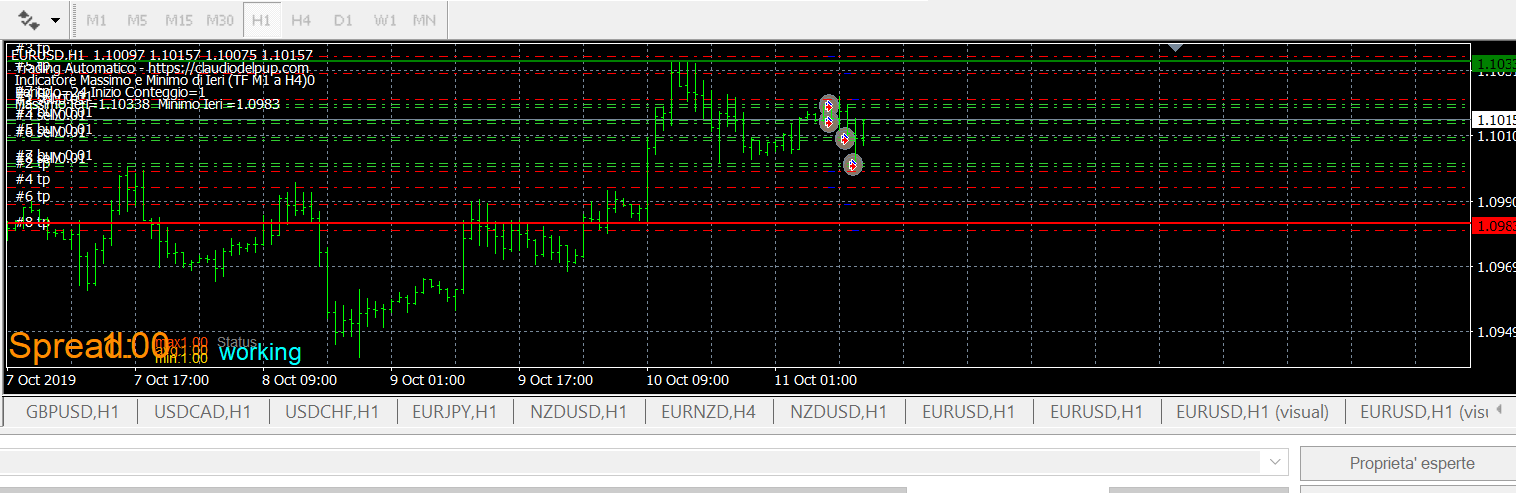Click the 9 Oct 17:00 time label
1516x493 pixels.
click(x=555, y=380)
